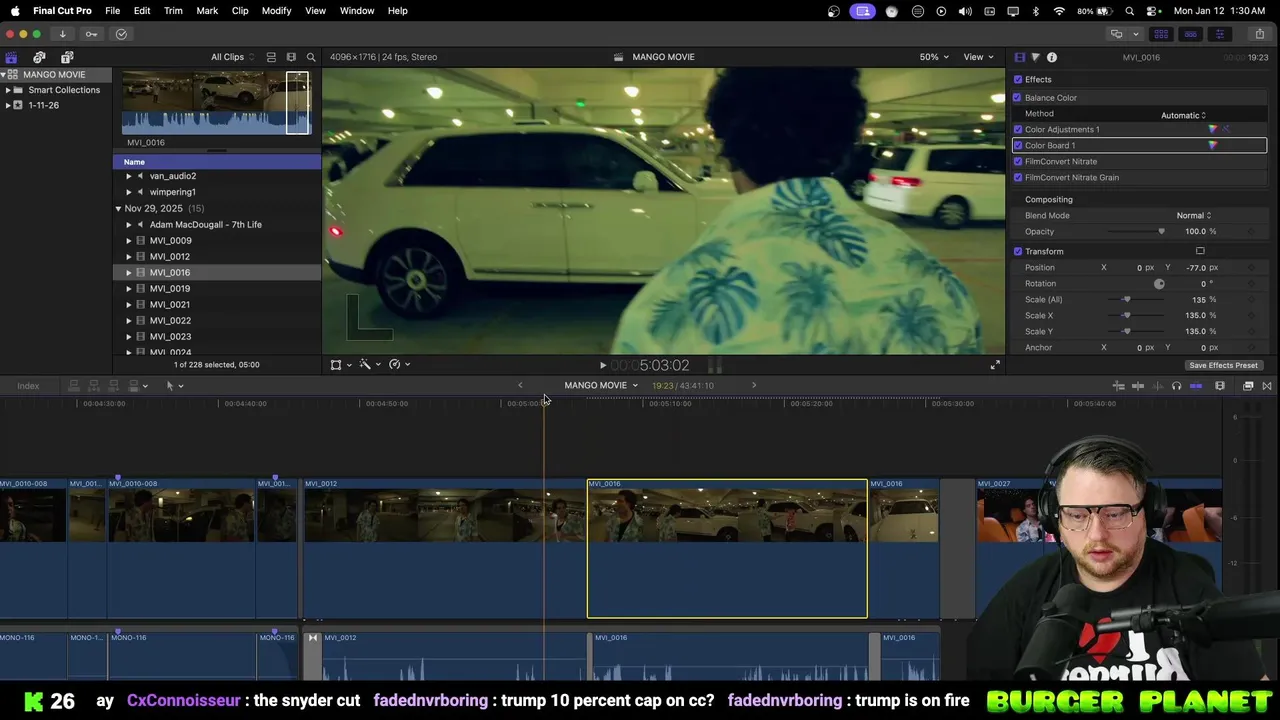The height and width of the screenshot is (720, 1280).
Task: Toggle the Effects master checkbox
Action: click(1018, 79)
